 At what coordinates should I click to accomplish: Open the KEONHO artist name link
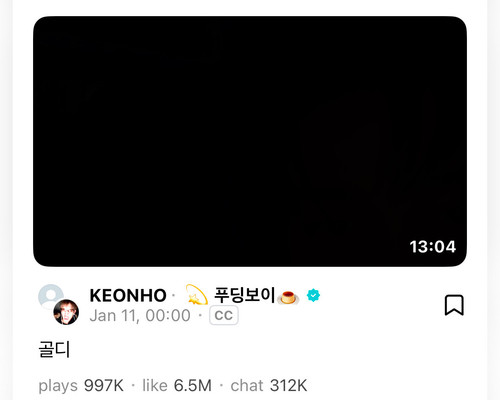[128, 296]
